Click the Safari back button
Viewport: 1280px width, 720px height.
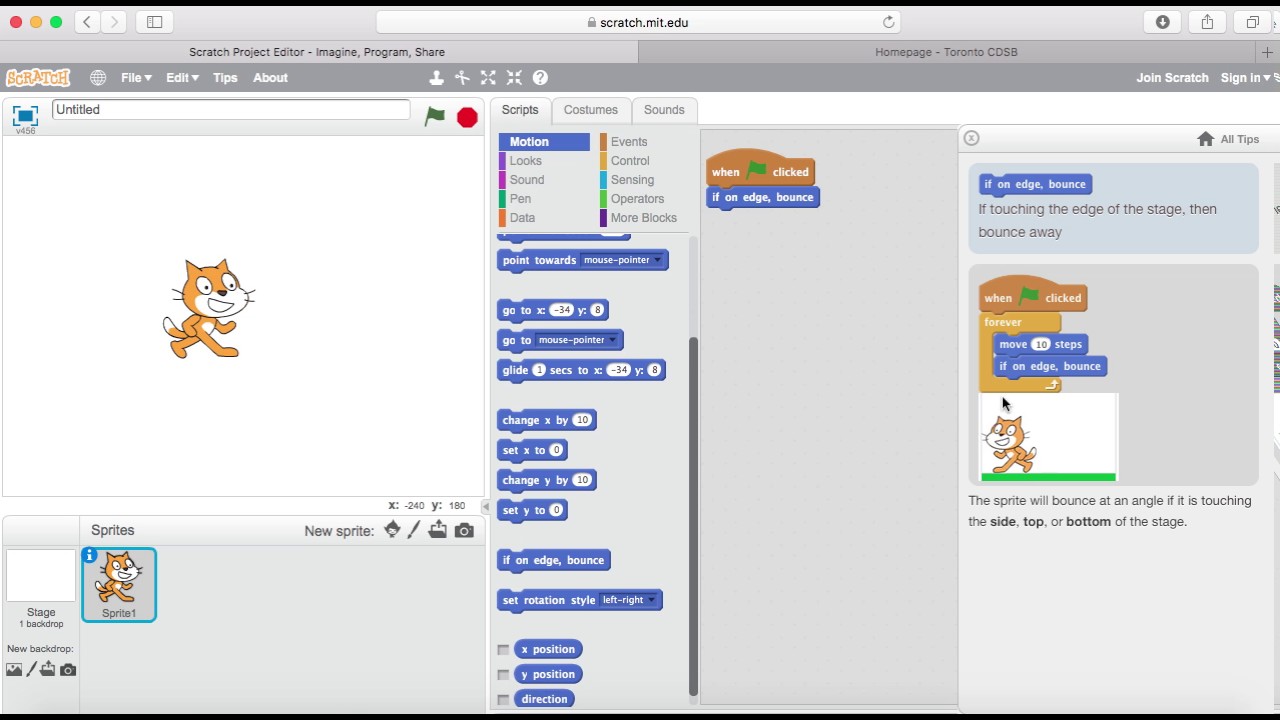click(87, 22)
